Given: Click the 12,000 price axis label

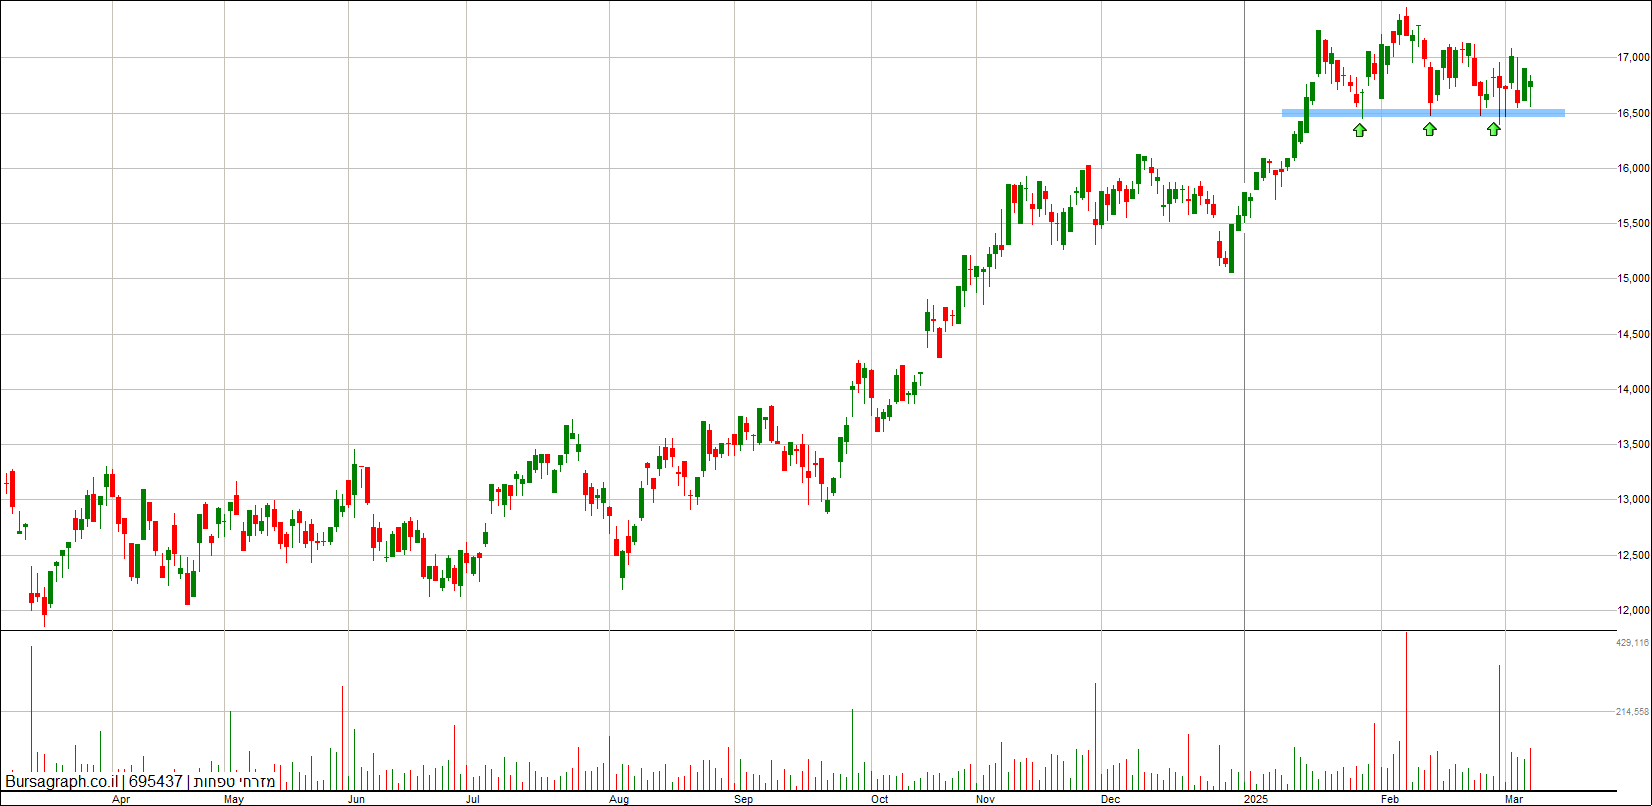Looking at the screenshot, I should pyautogui.click(x=1635, y=610).
